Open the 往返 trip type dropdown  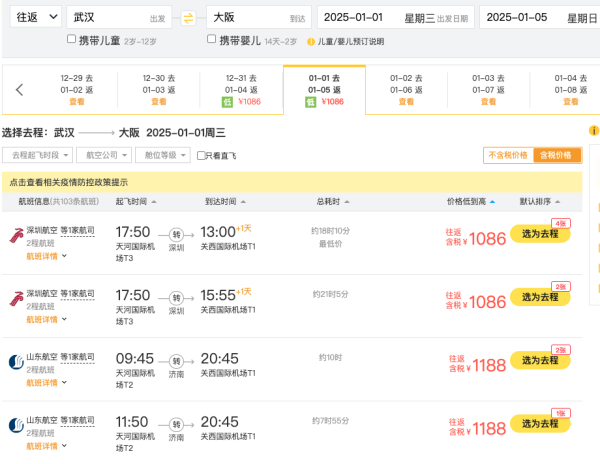pos(36,17)
